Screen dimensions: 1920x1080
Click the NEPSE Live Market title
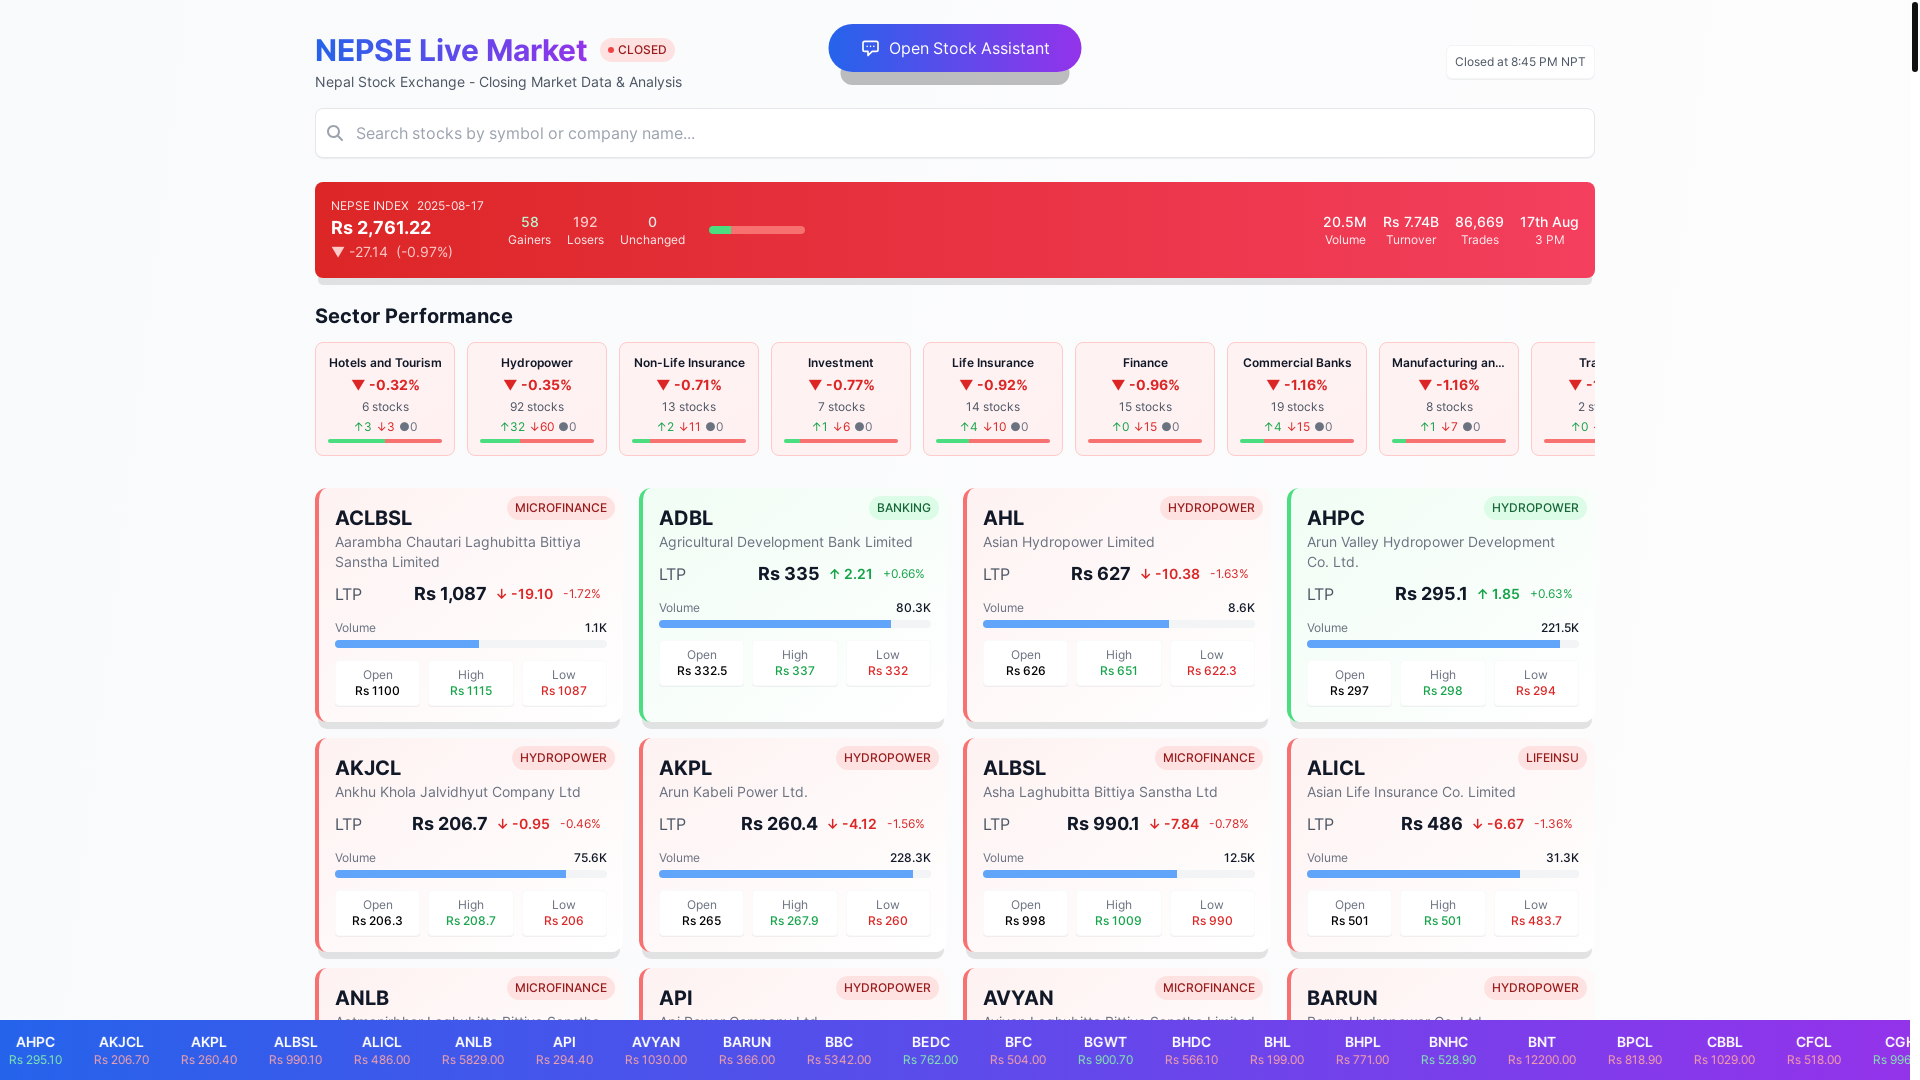pyautogui.click(x=451, y=50)
